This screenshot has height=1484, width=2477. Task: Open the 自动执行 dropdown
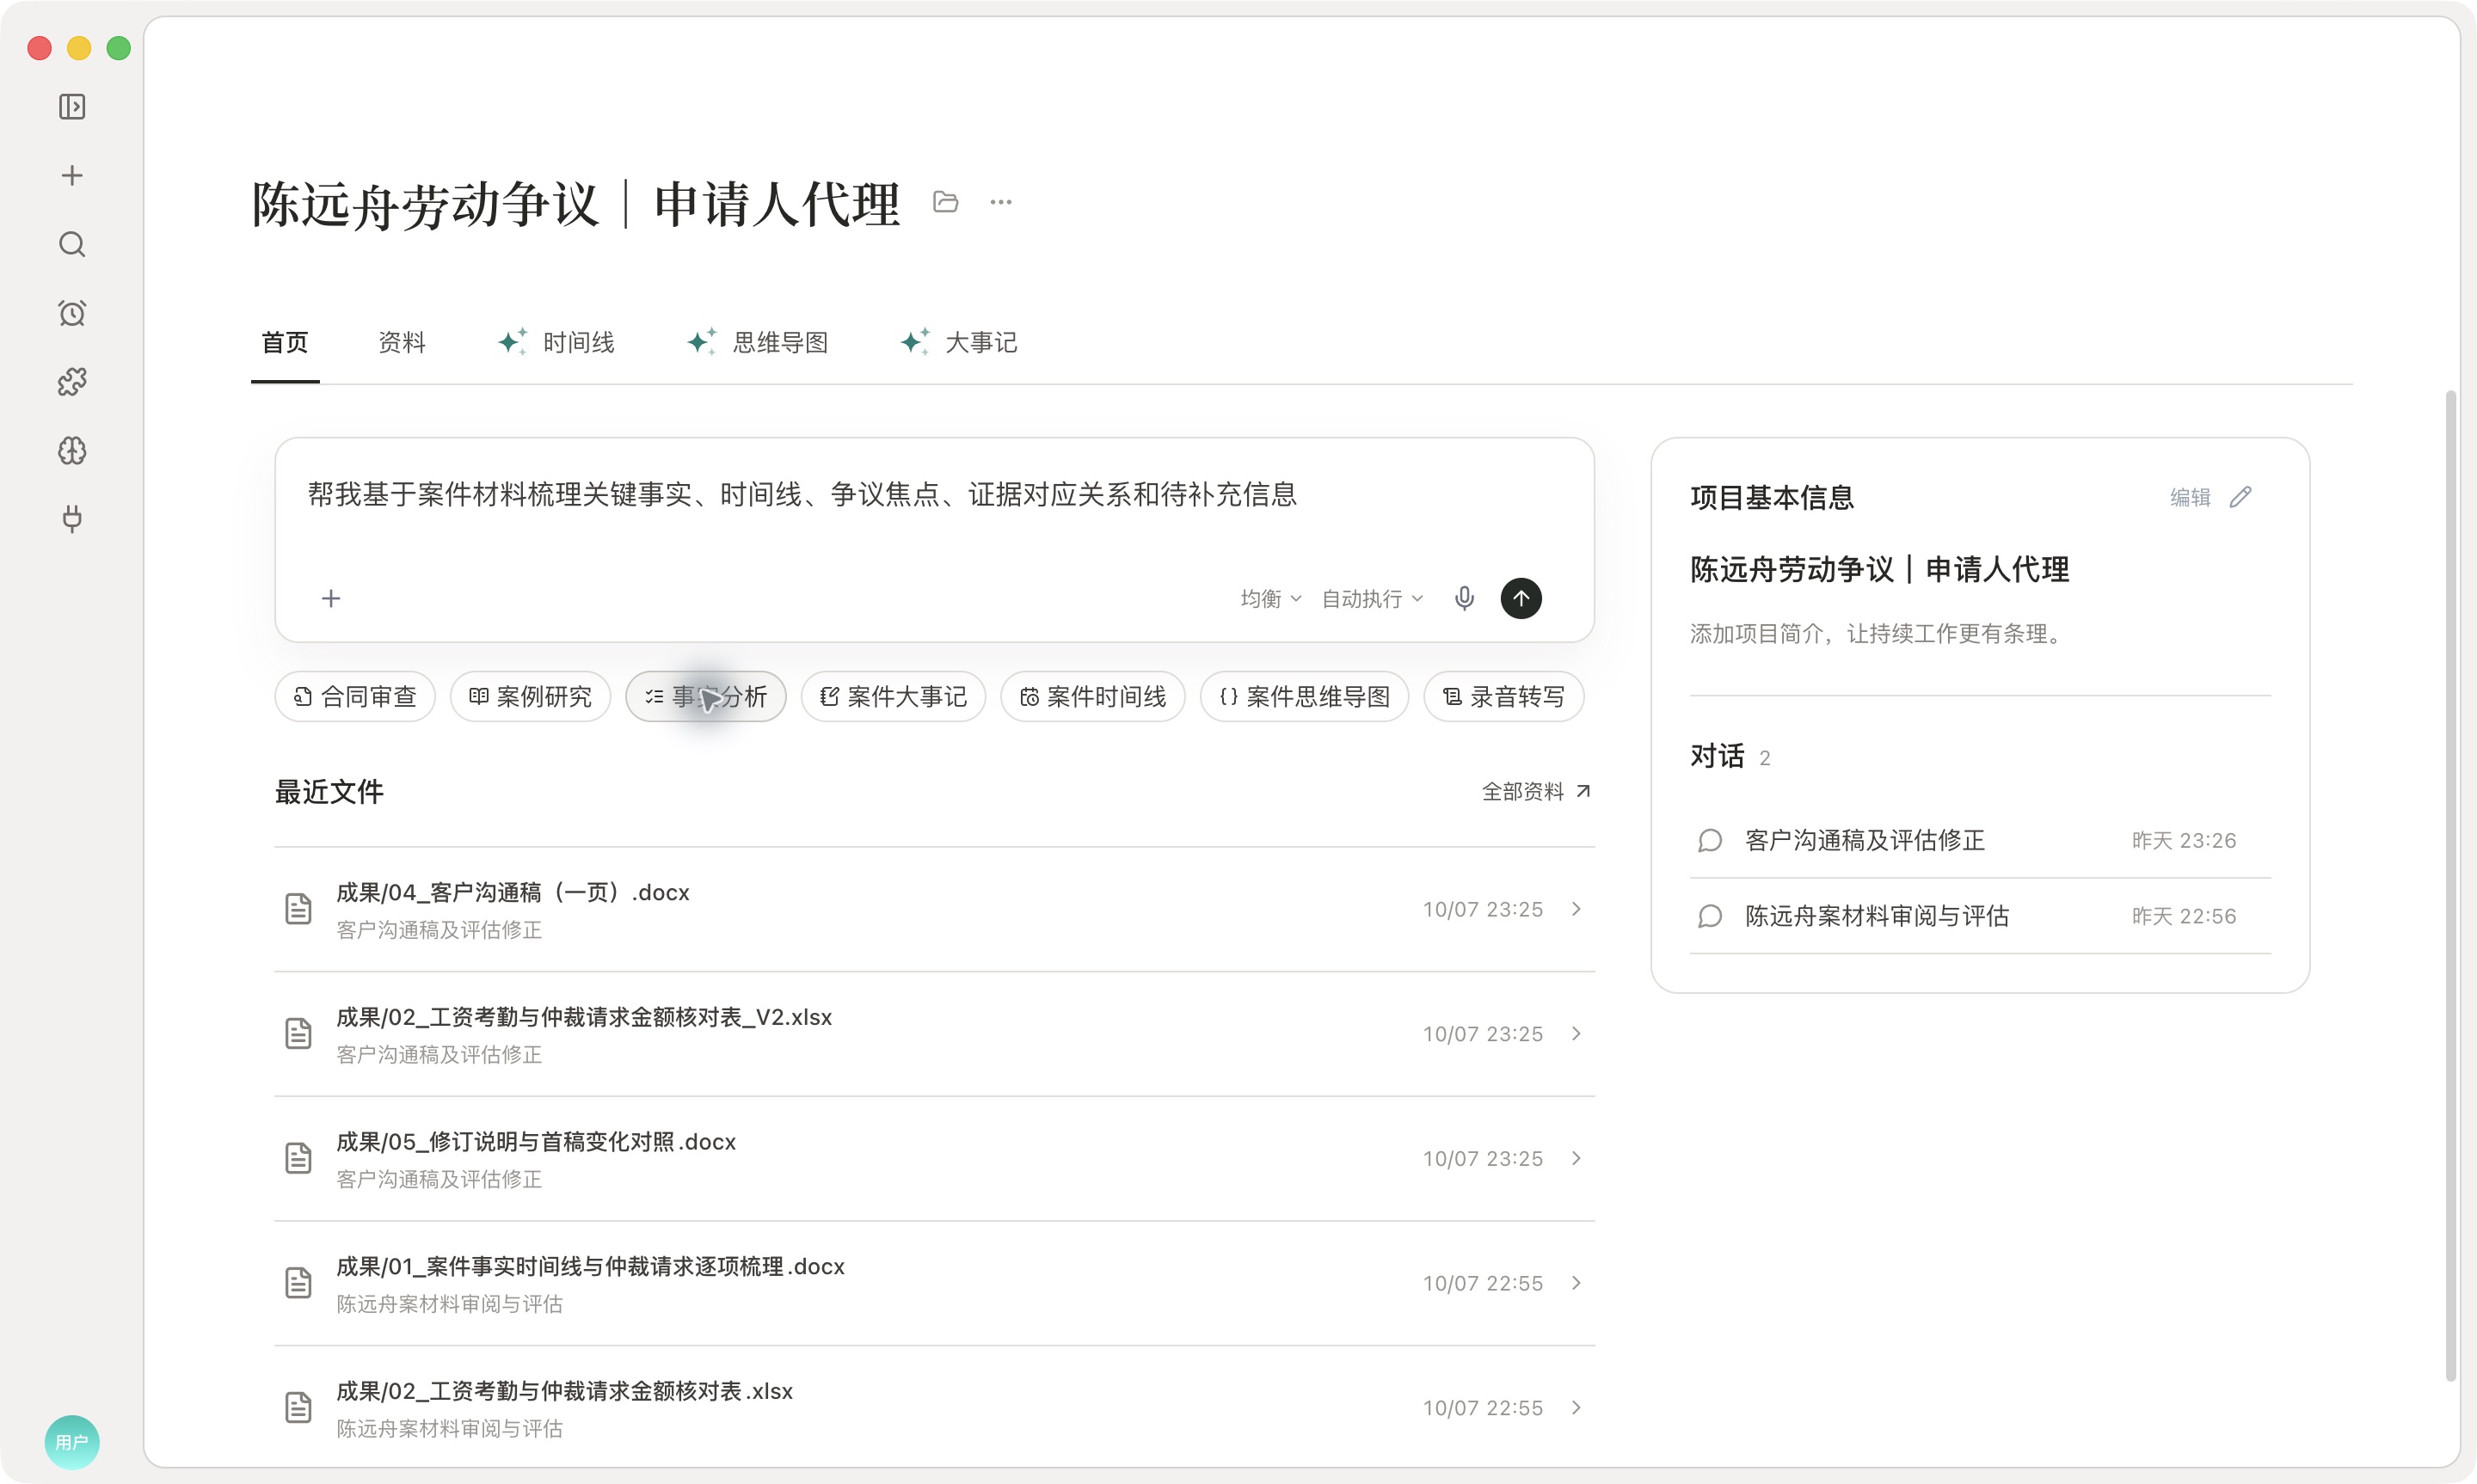pyautogui.click(x=1372, y=598)
